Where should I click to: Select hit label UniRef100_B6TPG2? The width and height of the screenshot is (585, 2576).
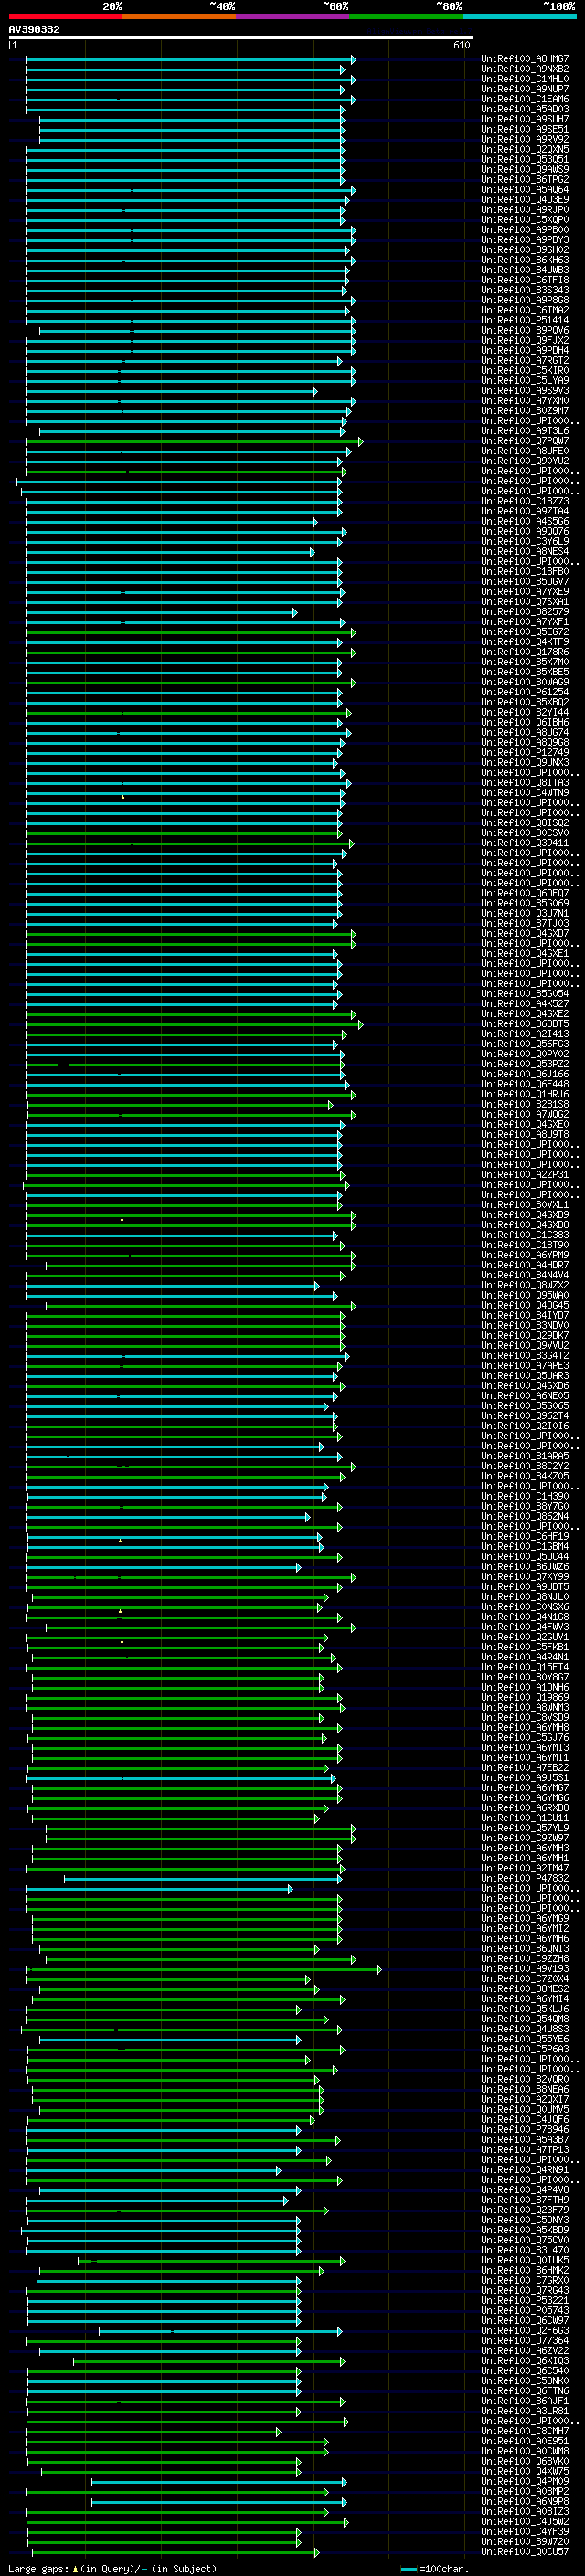pos(525,179)
